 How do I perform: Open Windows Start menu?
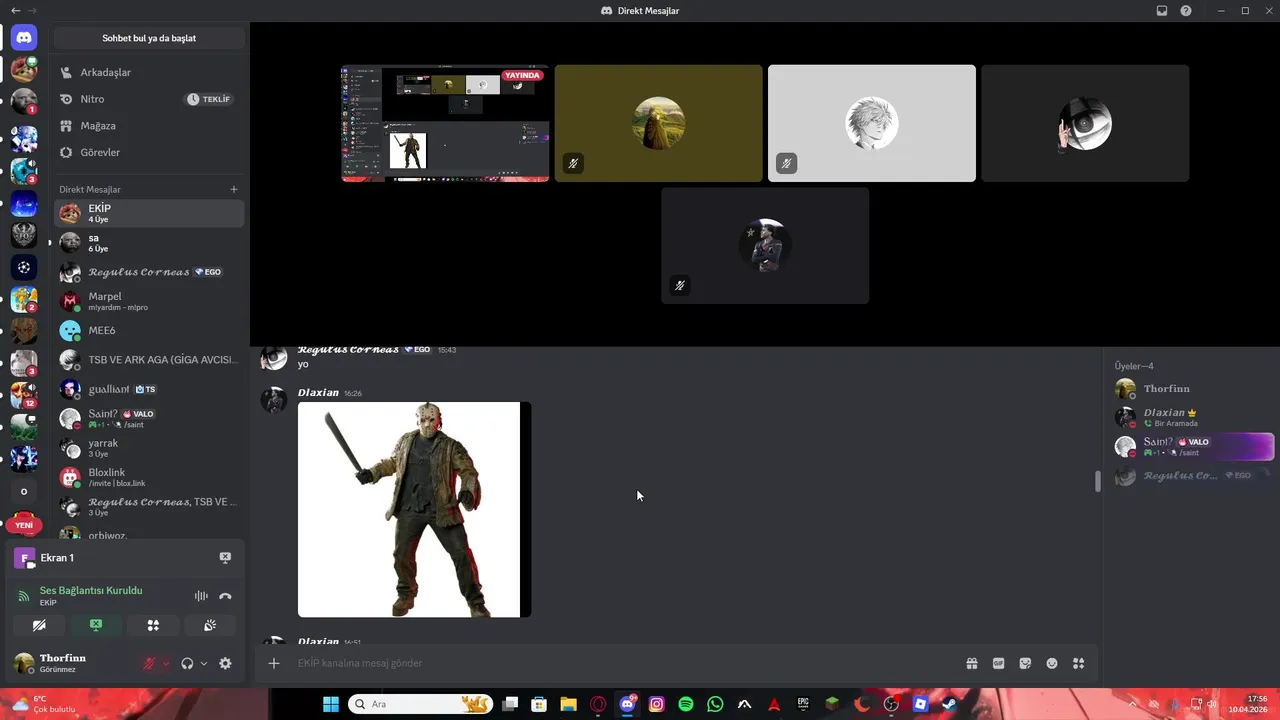tap(330, 704)
